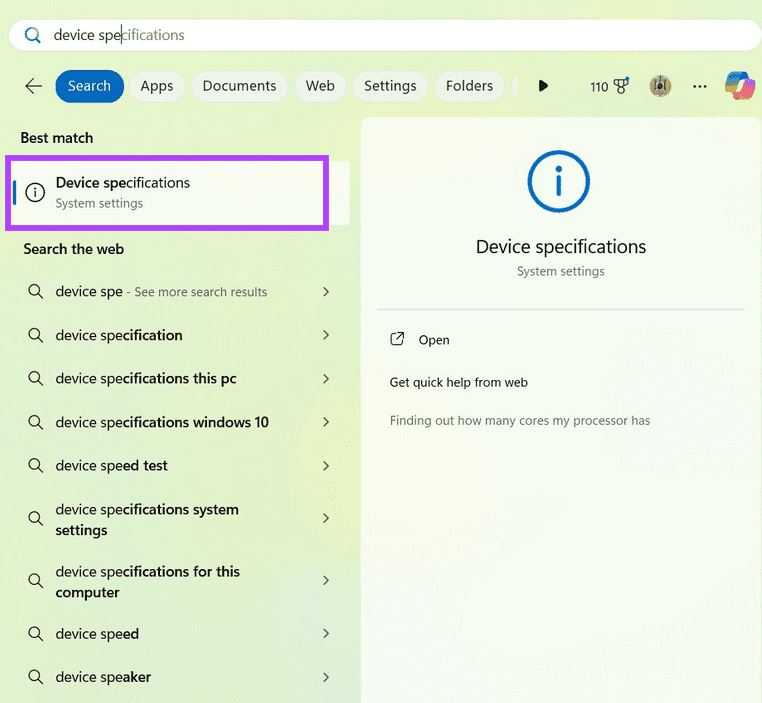Expand chevron for 'device specification' suggestion
Screen dimensions: 762x703
click(326, 335)
